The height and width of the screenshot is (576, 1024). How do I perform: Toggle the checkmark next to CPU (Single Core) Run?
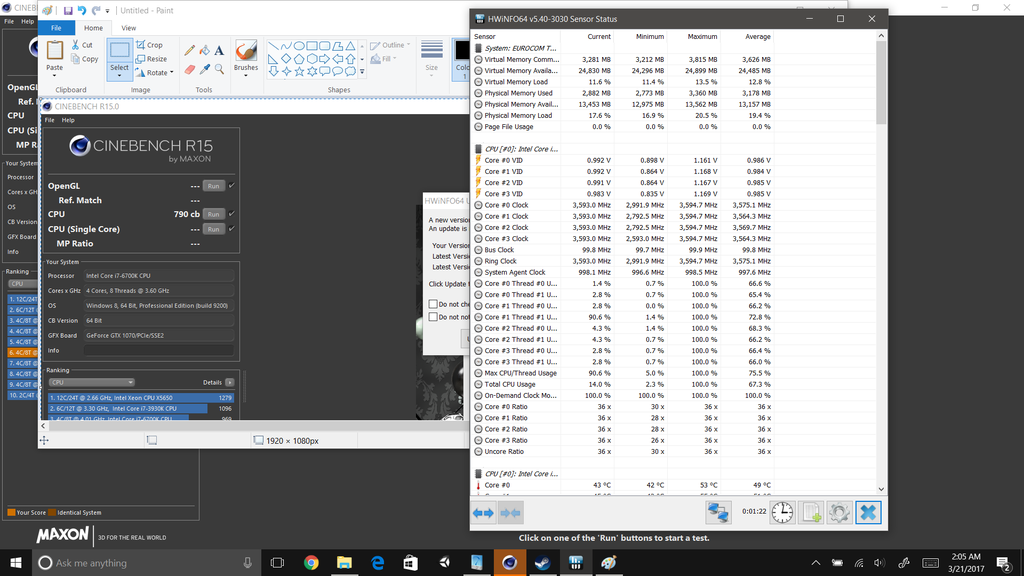(232, 229)
